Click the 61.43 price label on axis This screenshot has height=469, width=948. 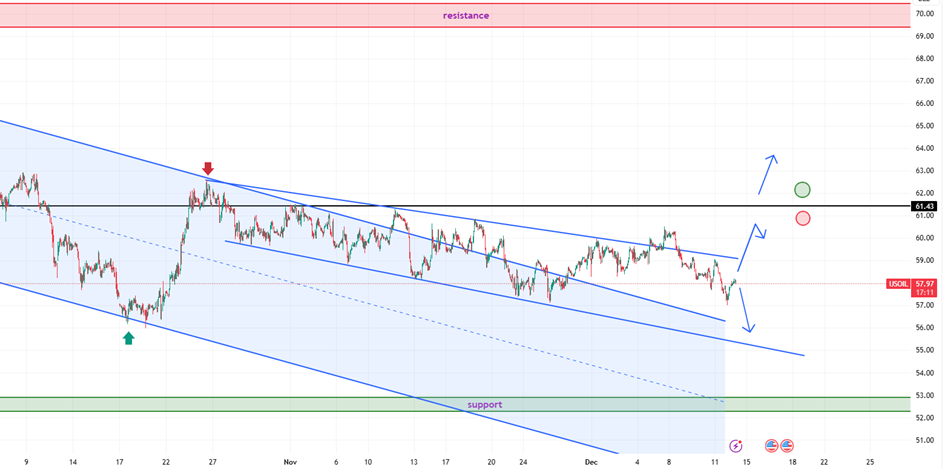[924, 206]
